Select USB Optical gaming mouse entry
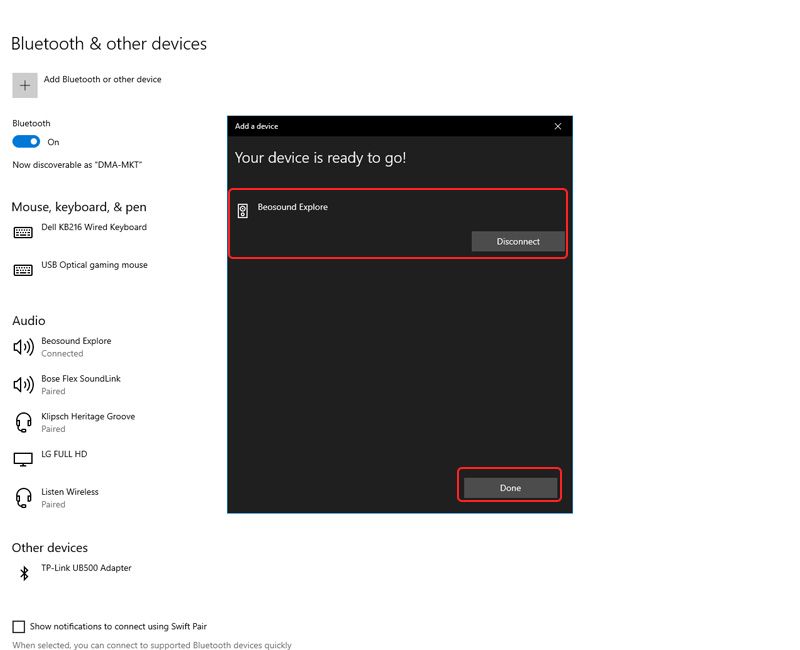800x650 pixels. pyautogui.click(x=94, y=265)
